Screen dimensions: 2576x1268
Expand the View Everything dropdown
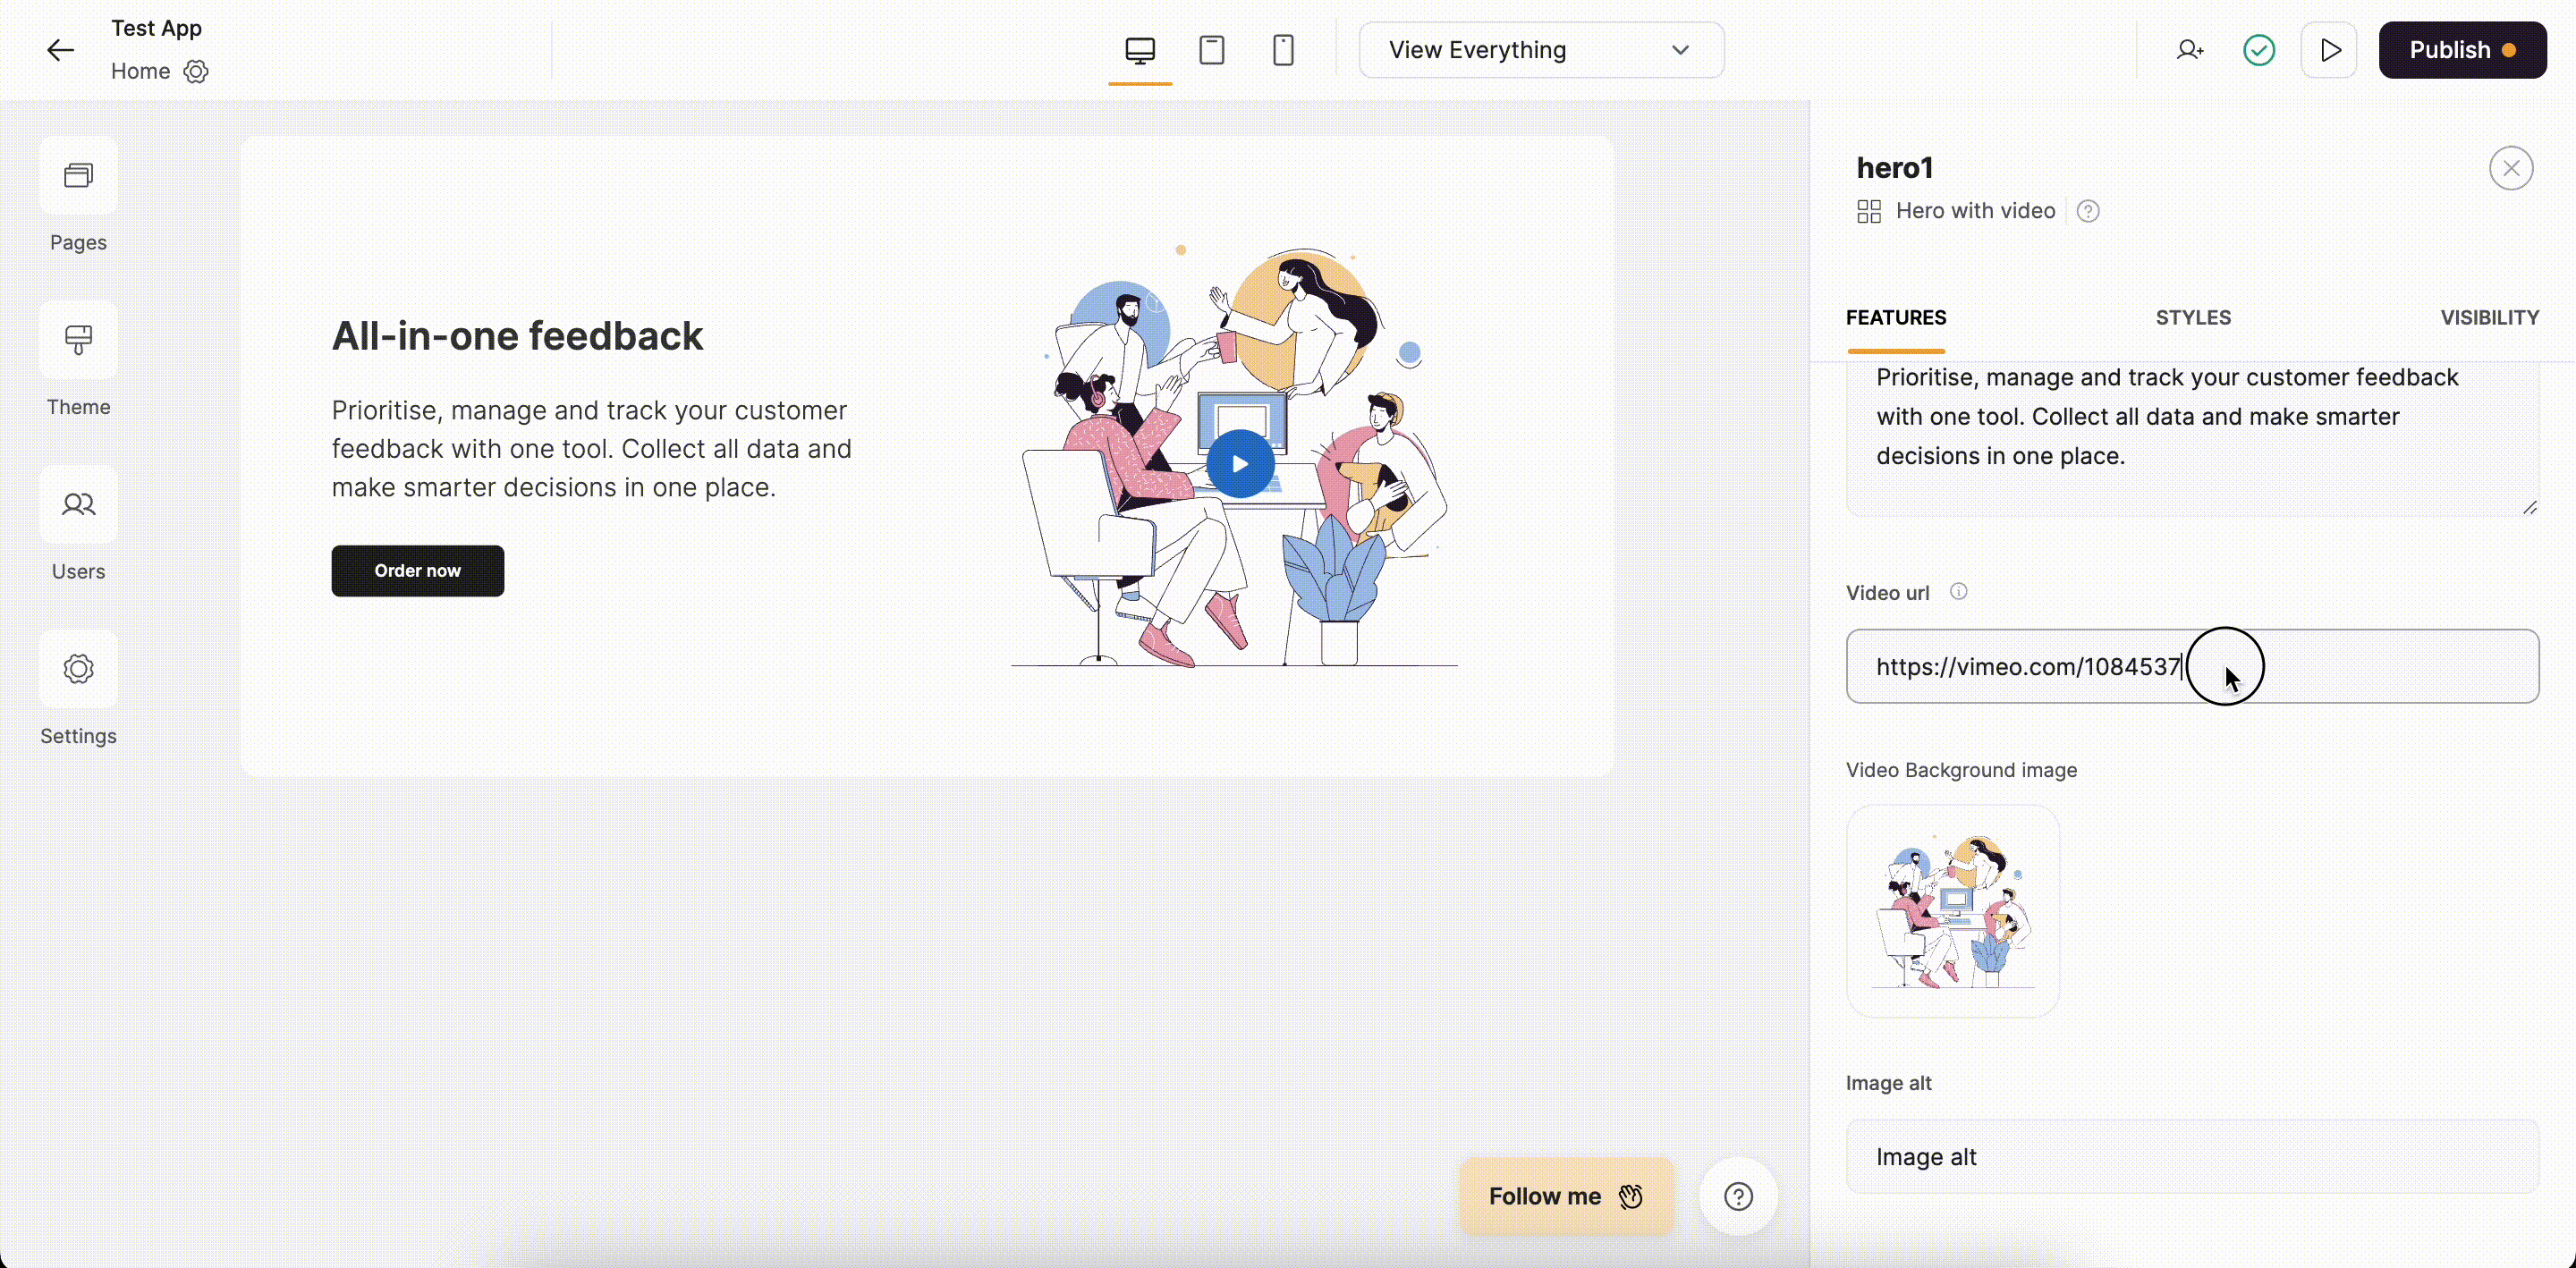1541,49
